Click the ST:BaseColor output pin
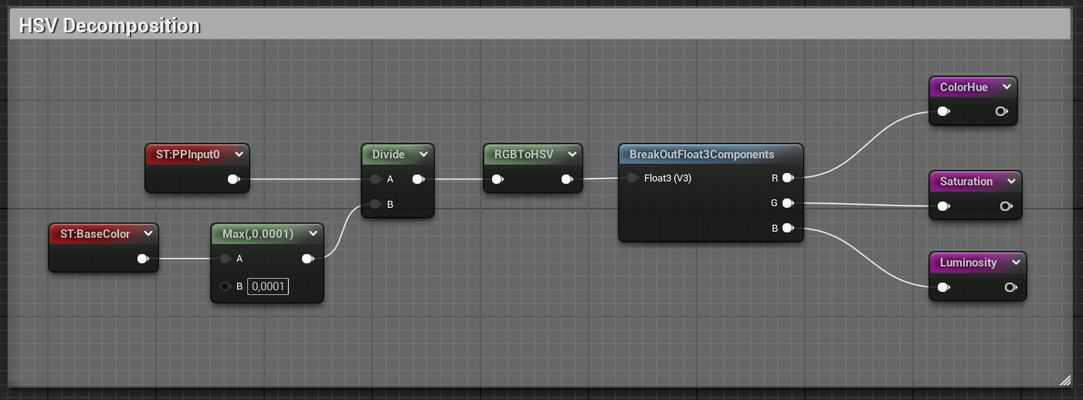1083x400 pixels. coord(143,259)
